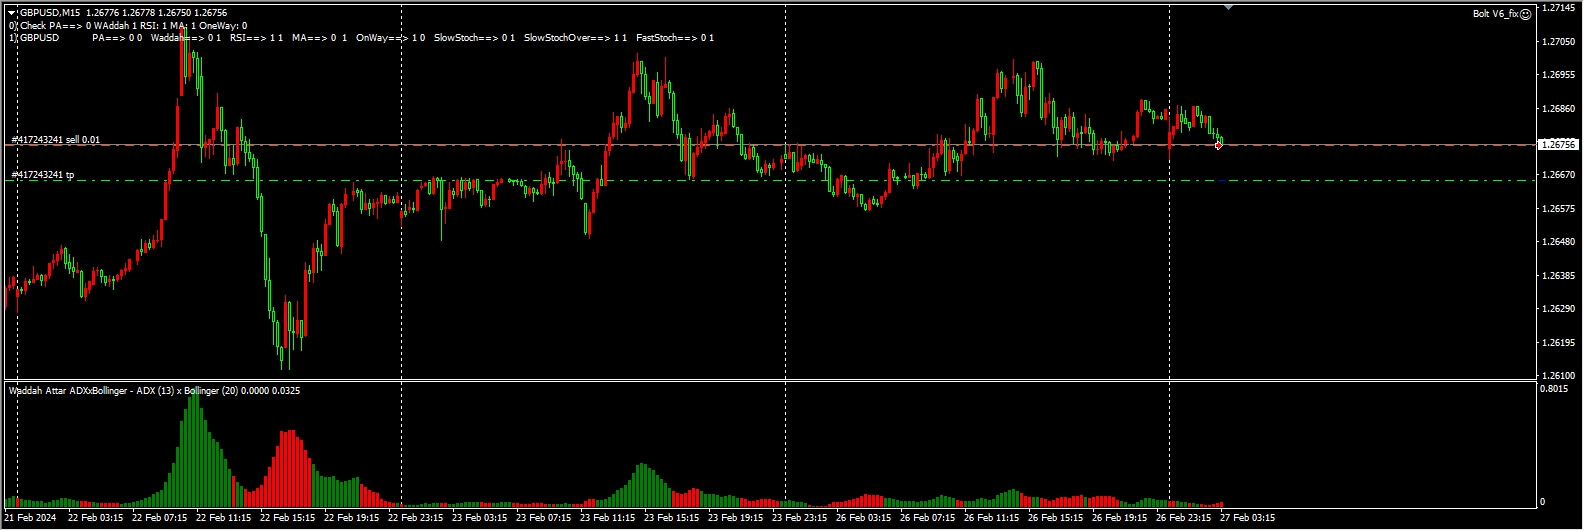Click the chart shift triangle marker at top
This screenshot has height=531, width=1584.
(x=1228, y=7)
